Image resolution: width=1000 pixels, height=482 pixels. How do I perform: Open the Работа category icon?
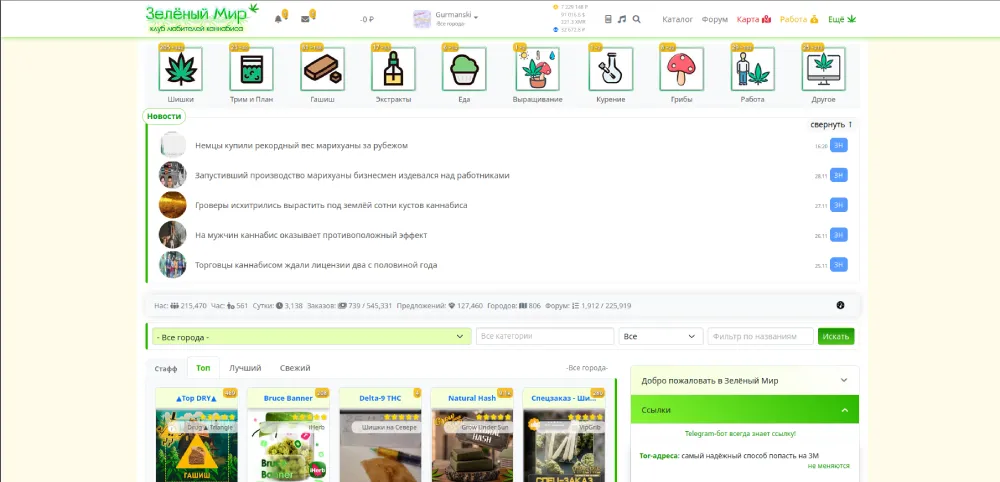tap(752, 70)
